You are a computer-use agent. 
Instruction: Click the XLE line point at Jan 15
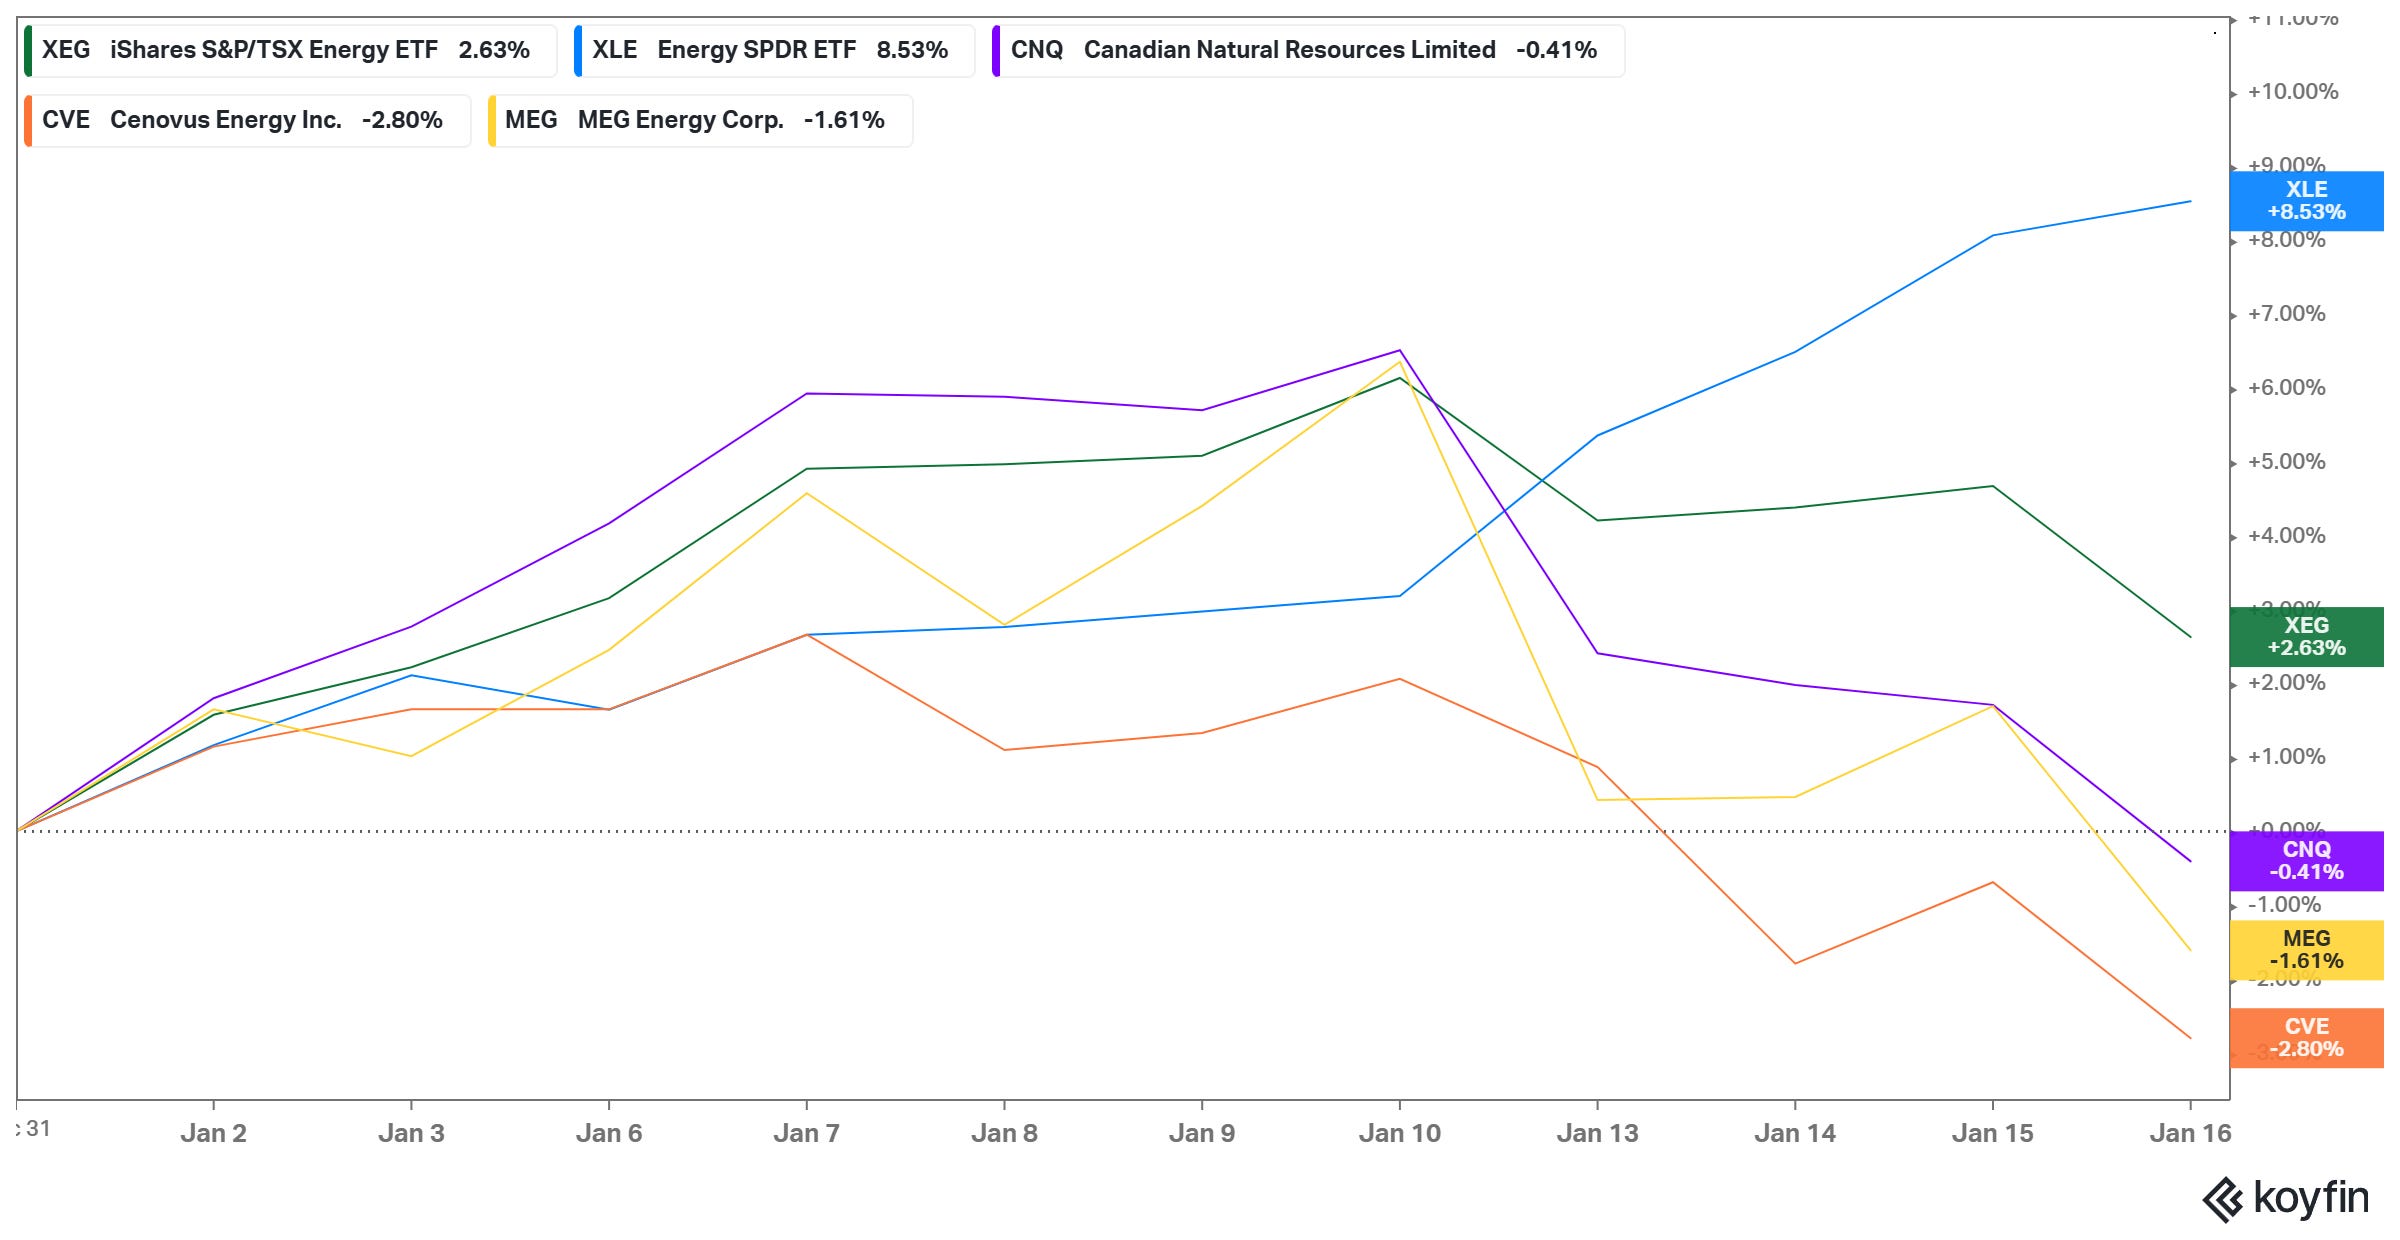pyautogui.click(x=1993, y=236)
